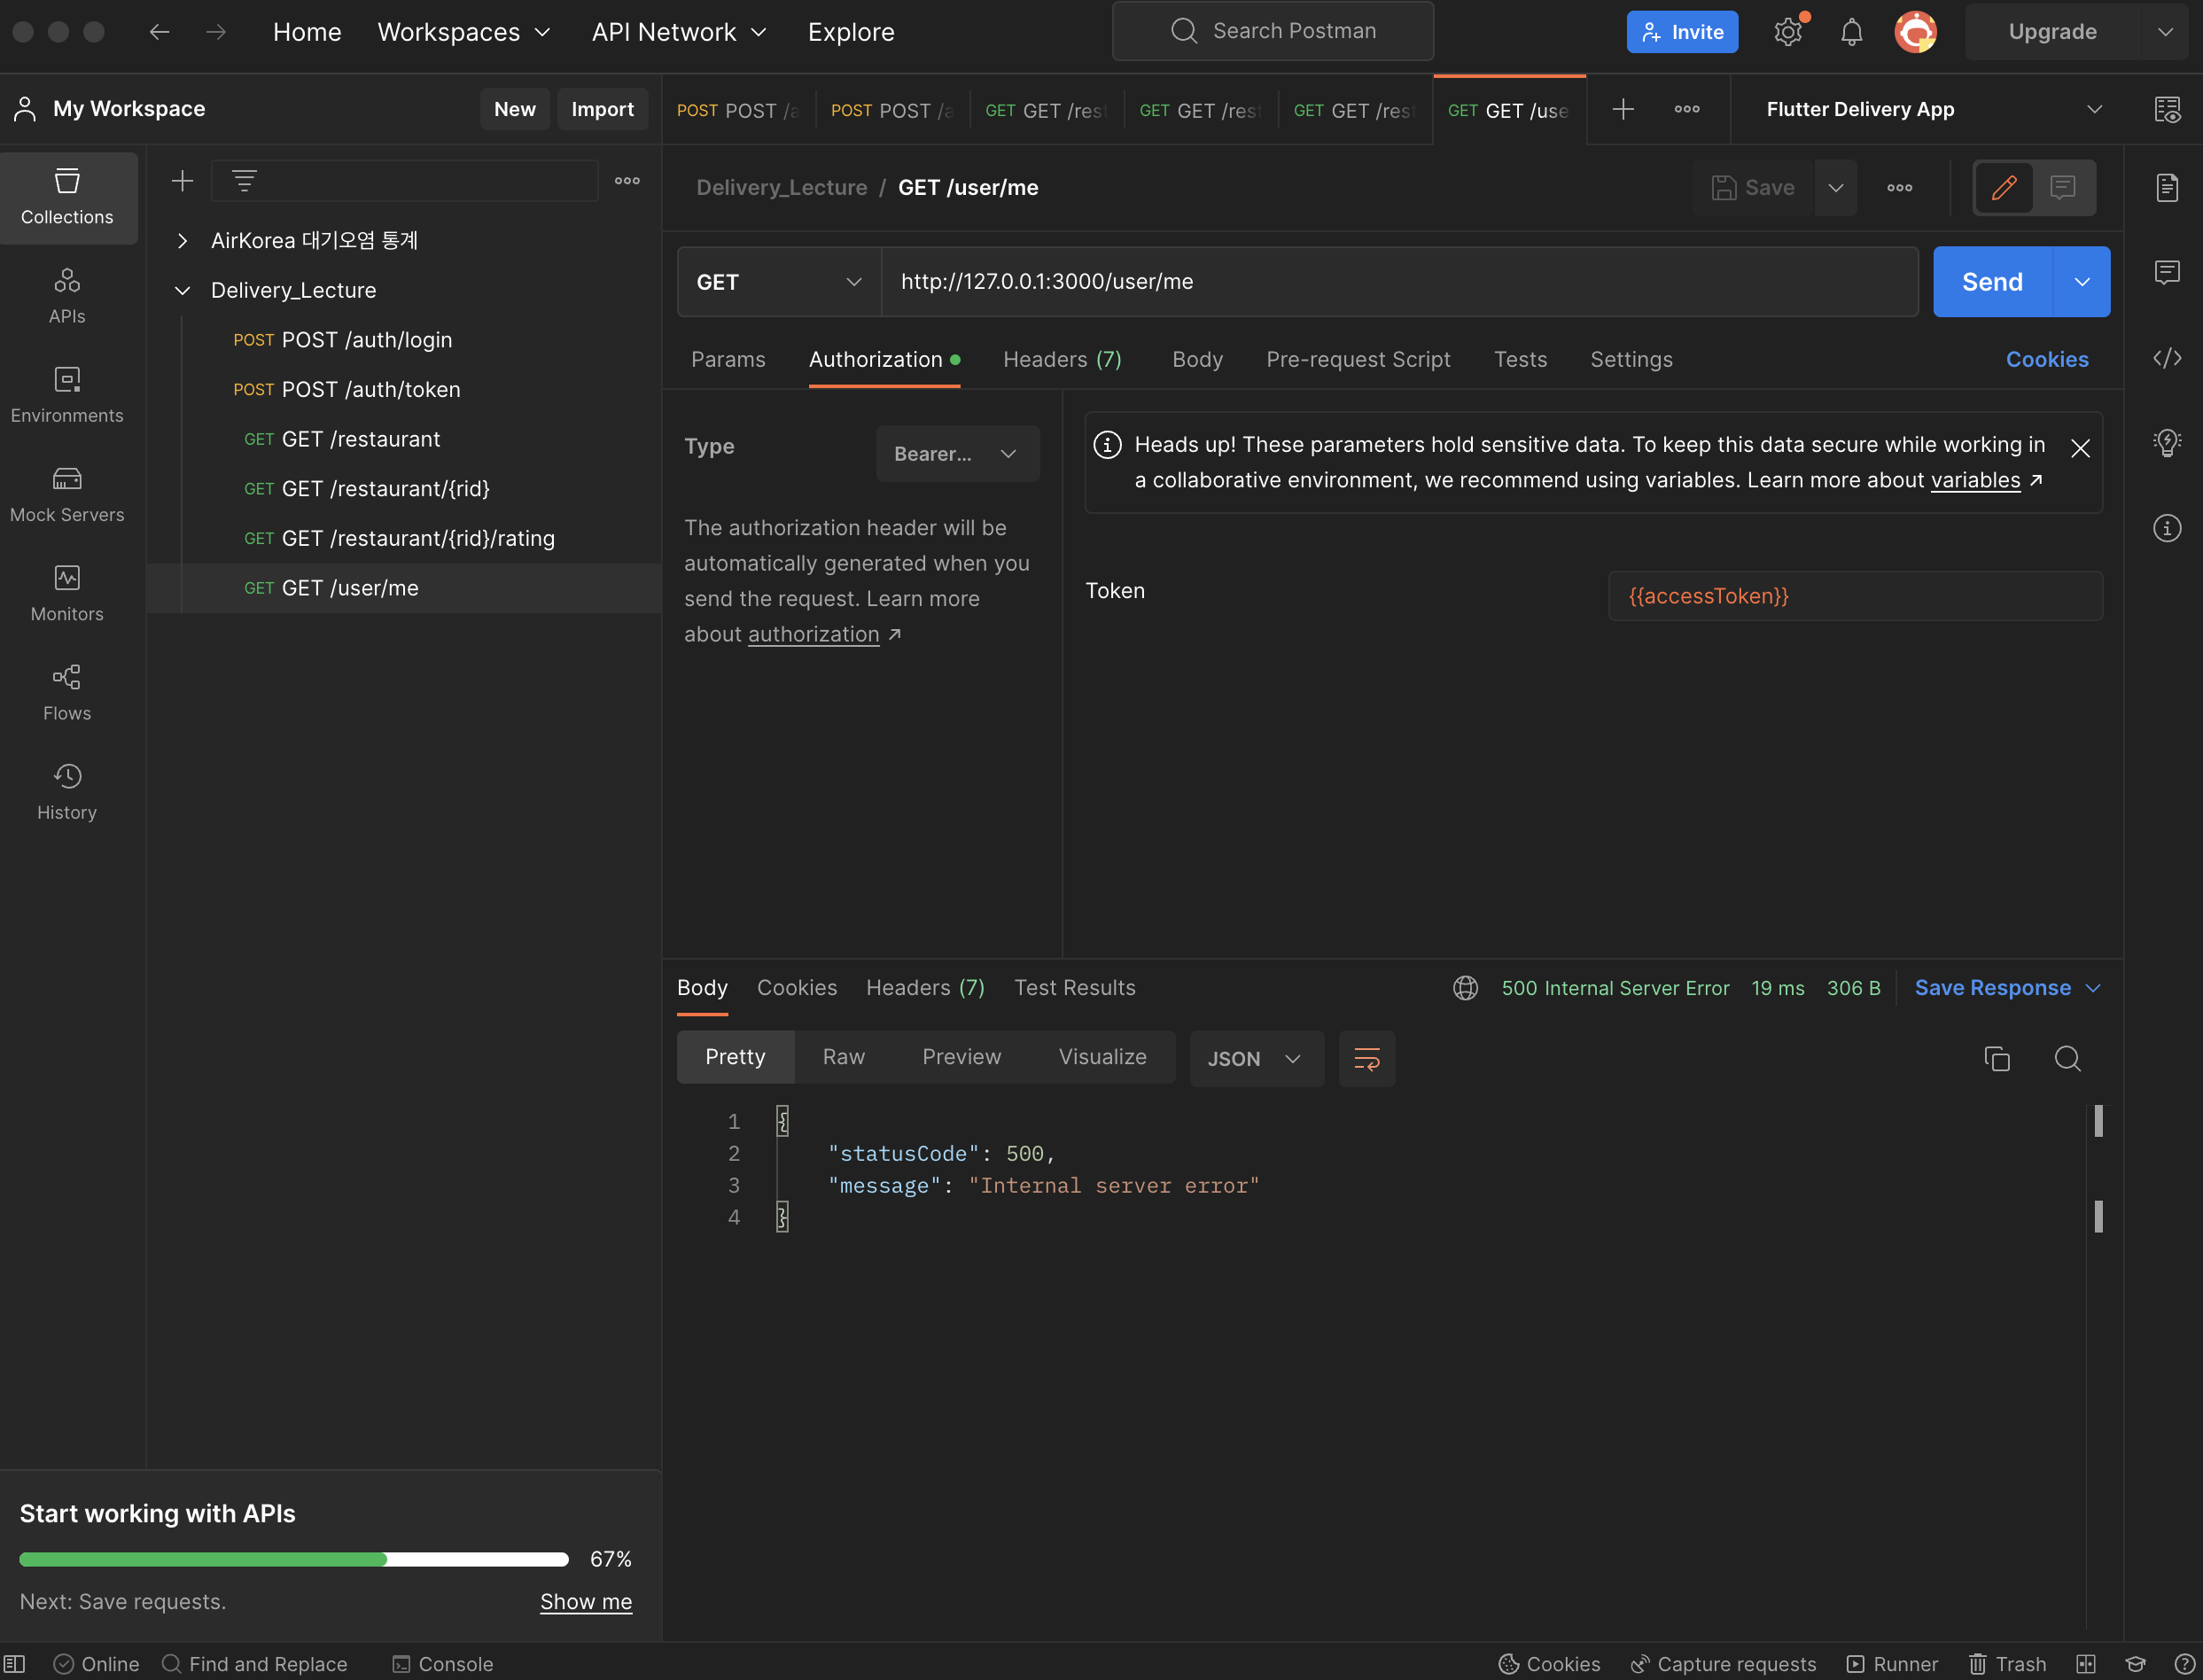Image resolution: width=2203 pixels, height=1680 pixels.
Task: Switch to the Params tab
Action: [728, 359]
